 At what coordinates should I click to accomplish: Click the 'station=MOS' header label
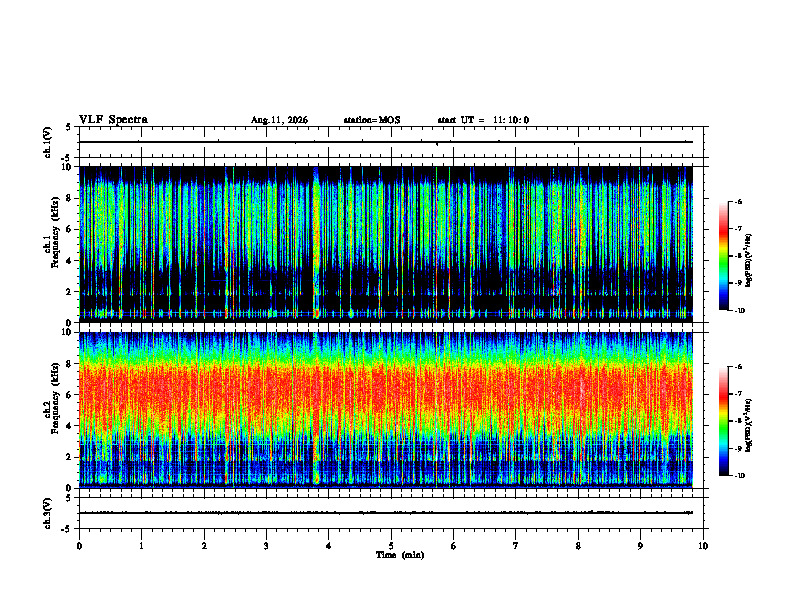click(372, 120)
